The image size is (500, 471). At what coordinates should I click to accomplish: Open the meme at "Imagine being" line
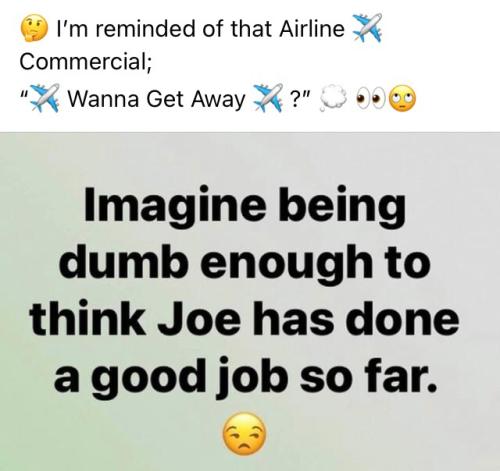245,206
